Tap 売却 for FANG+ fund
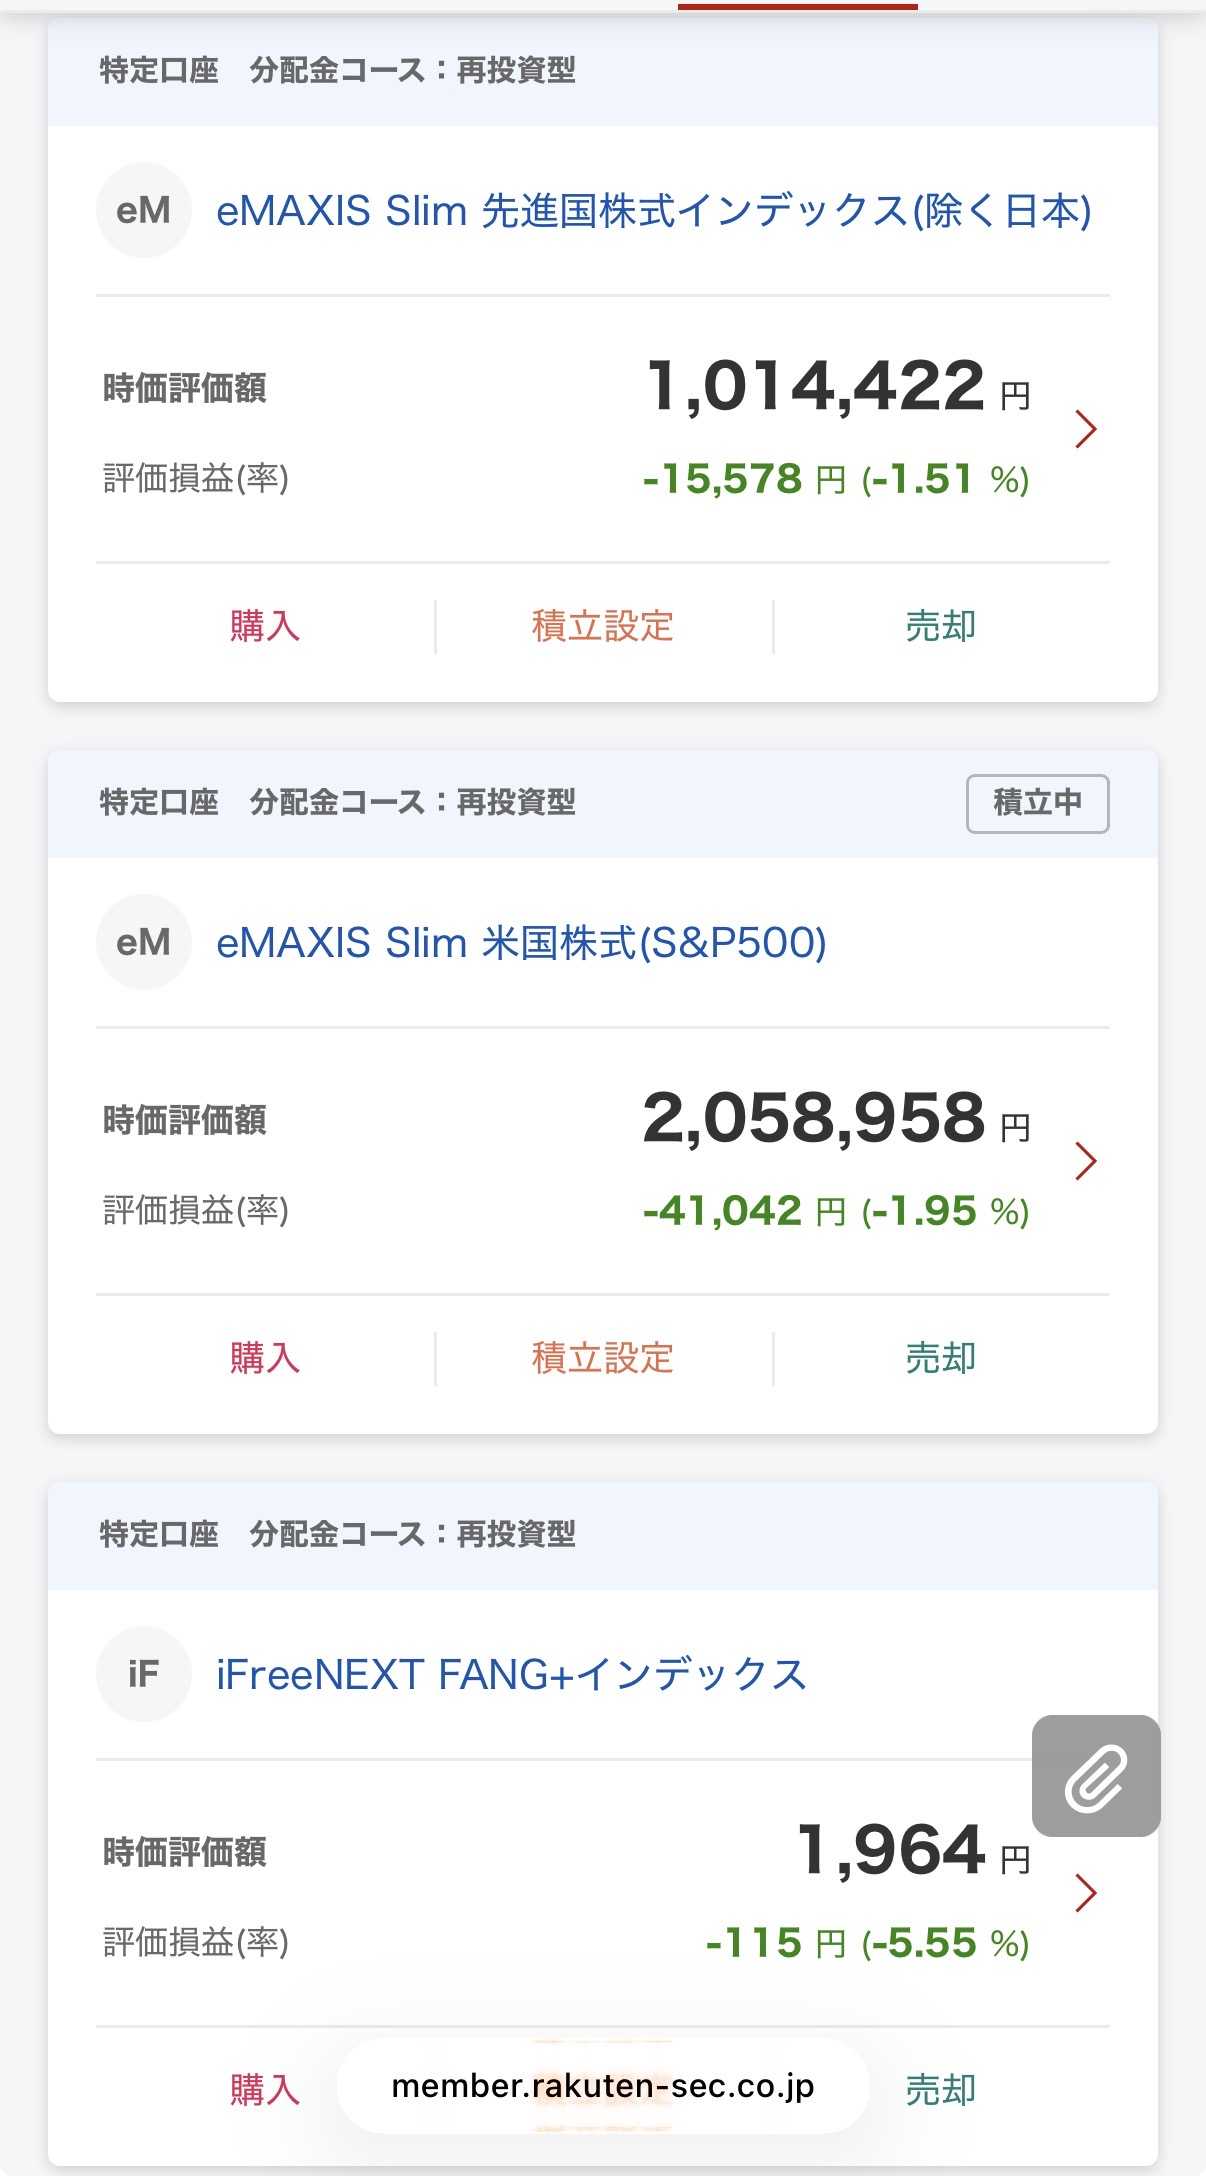Screen dimensions: 1206x2176 pos(940,2090)
